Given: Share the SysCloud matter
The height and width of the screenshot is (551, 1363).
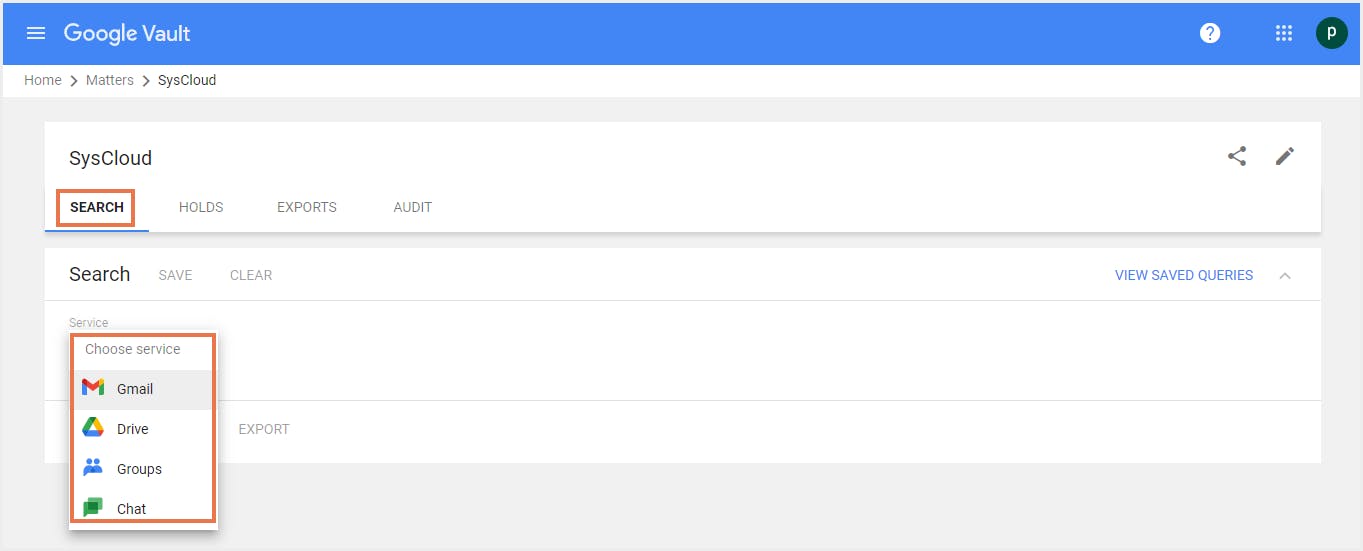Looking at the screenshot, I should (x=1237, y=156).
